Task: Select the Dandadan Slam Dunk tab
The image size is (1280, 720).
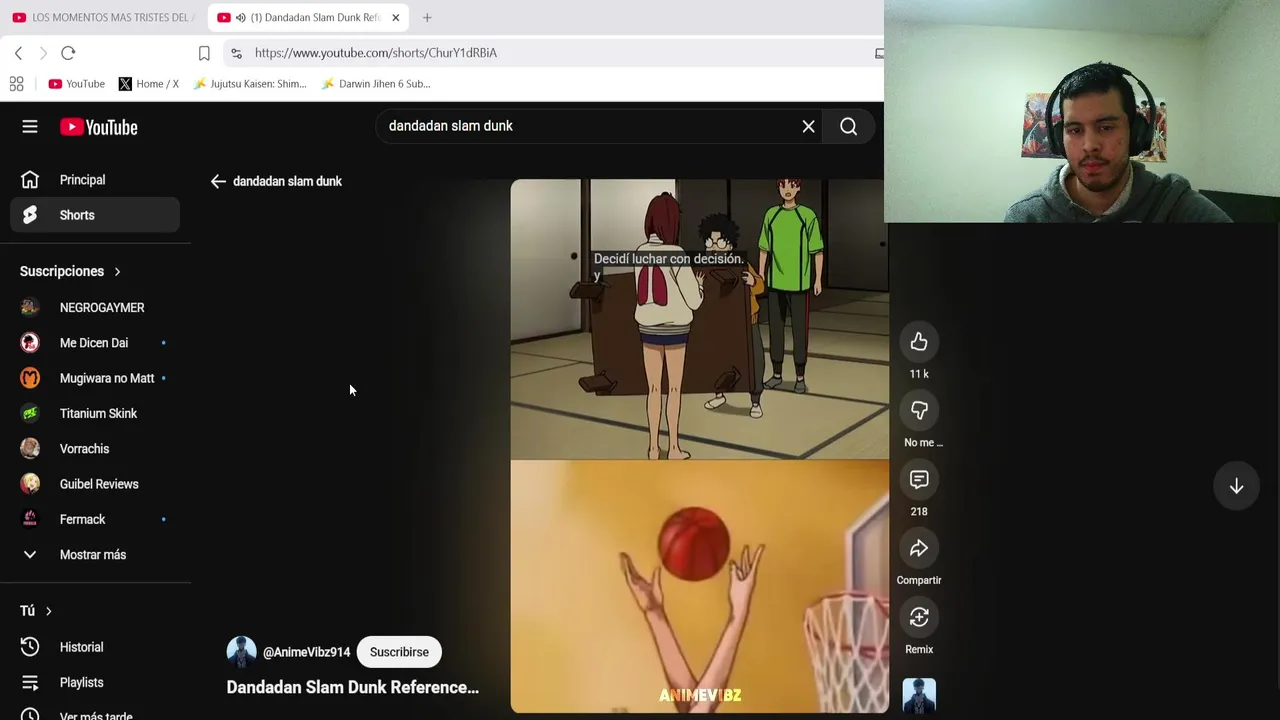Action: point(307,17)
